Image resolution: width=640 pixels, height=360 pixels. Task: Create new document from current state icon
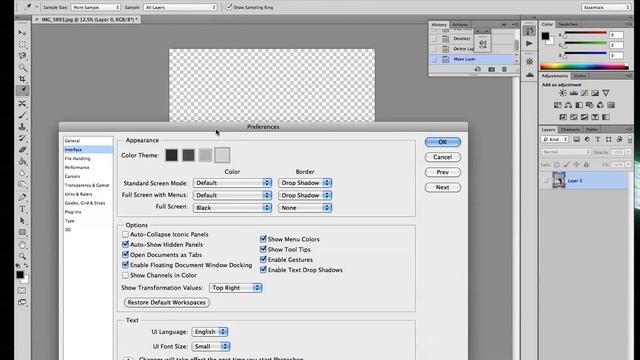[478, 69]
